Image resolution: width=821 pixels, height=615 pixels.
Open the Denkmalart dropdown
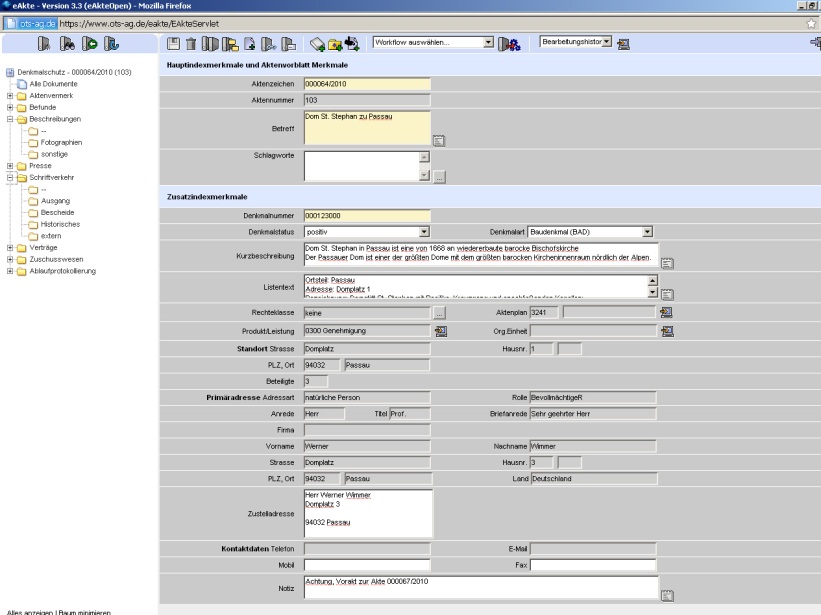[x=647, y=231]
